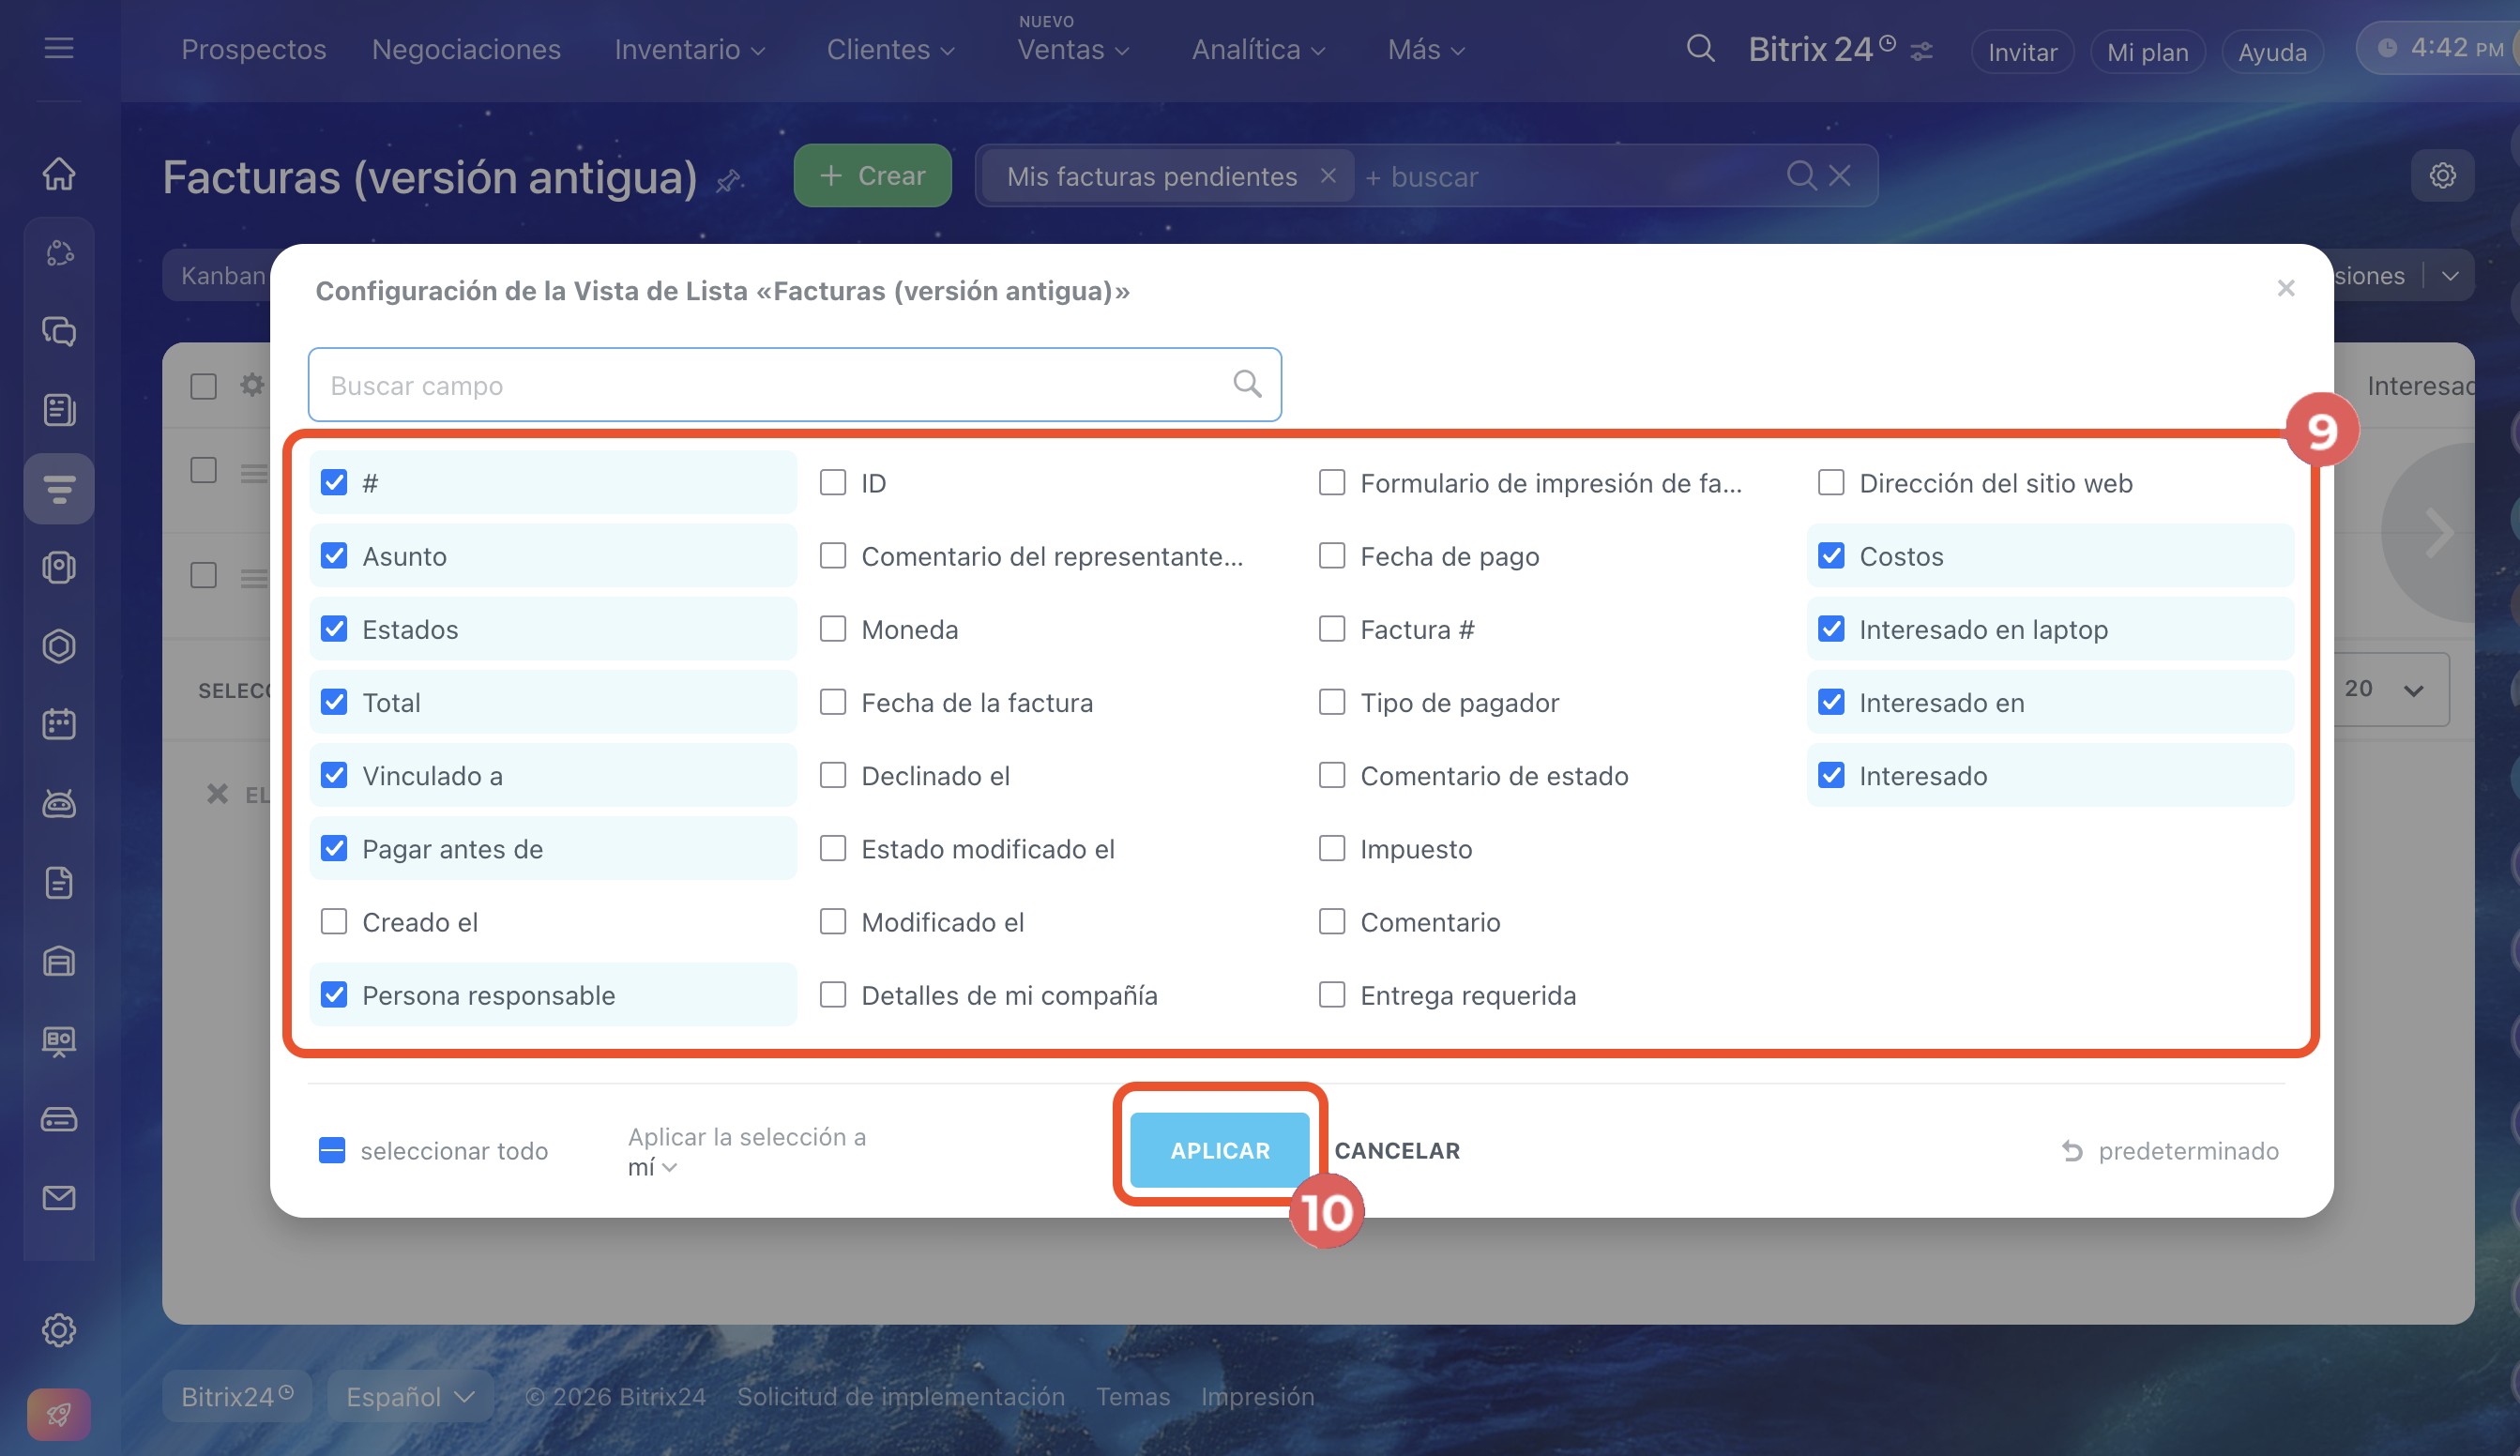Viewport: 2520px width, 1456px height.
Task: Open the Negociaciones menu item
Action: (466, 49)
